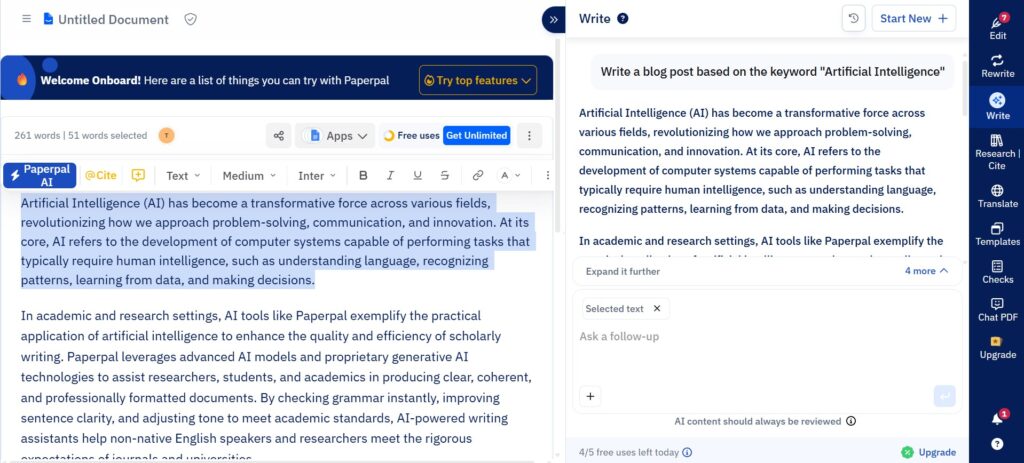Open the three-dot more options menu

(530, 136)
